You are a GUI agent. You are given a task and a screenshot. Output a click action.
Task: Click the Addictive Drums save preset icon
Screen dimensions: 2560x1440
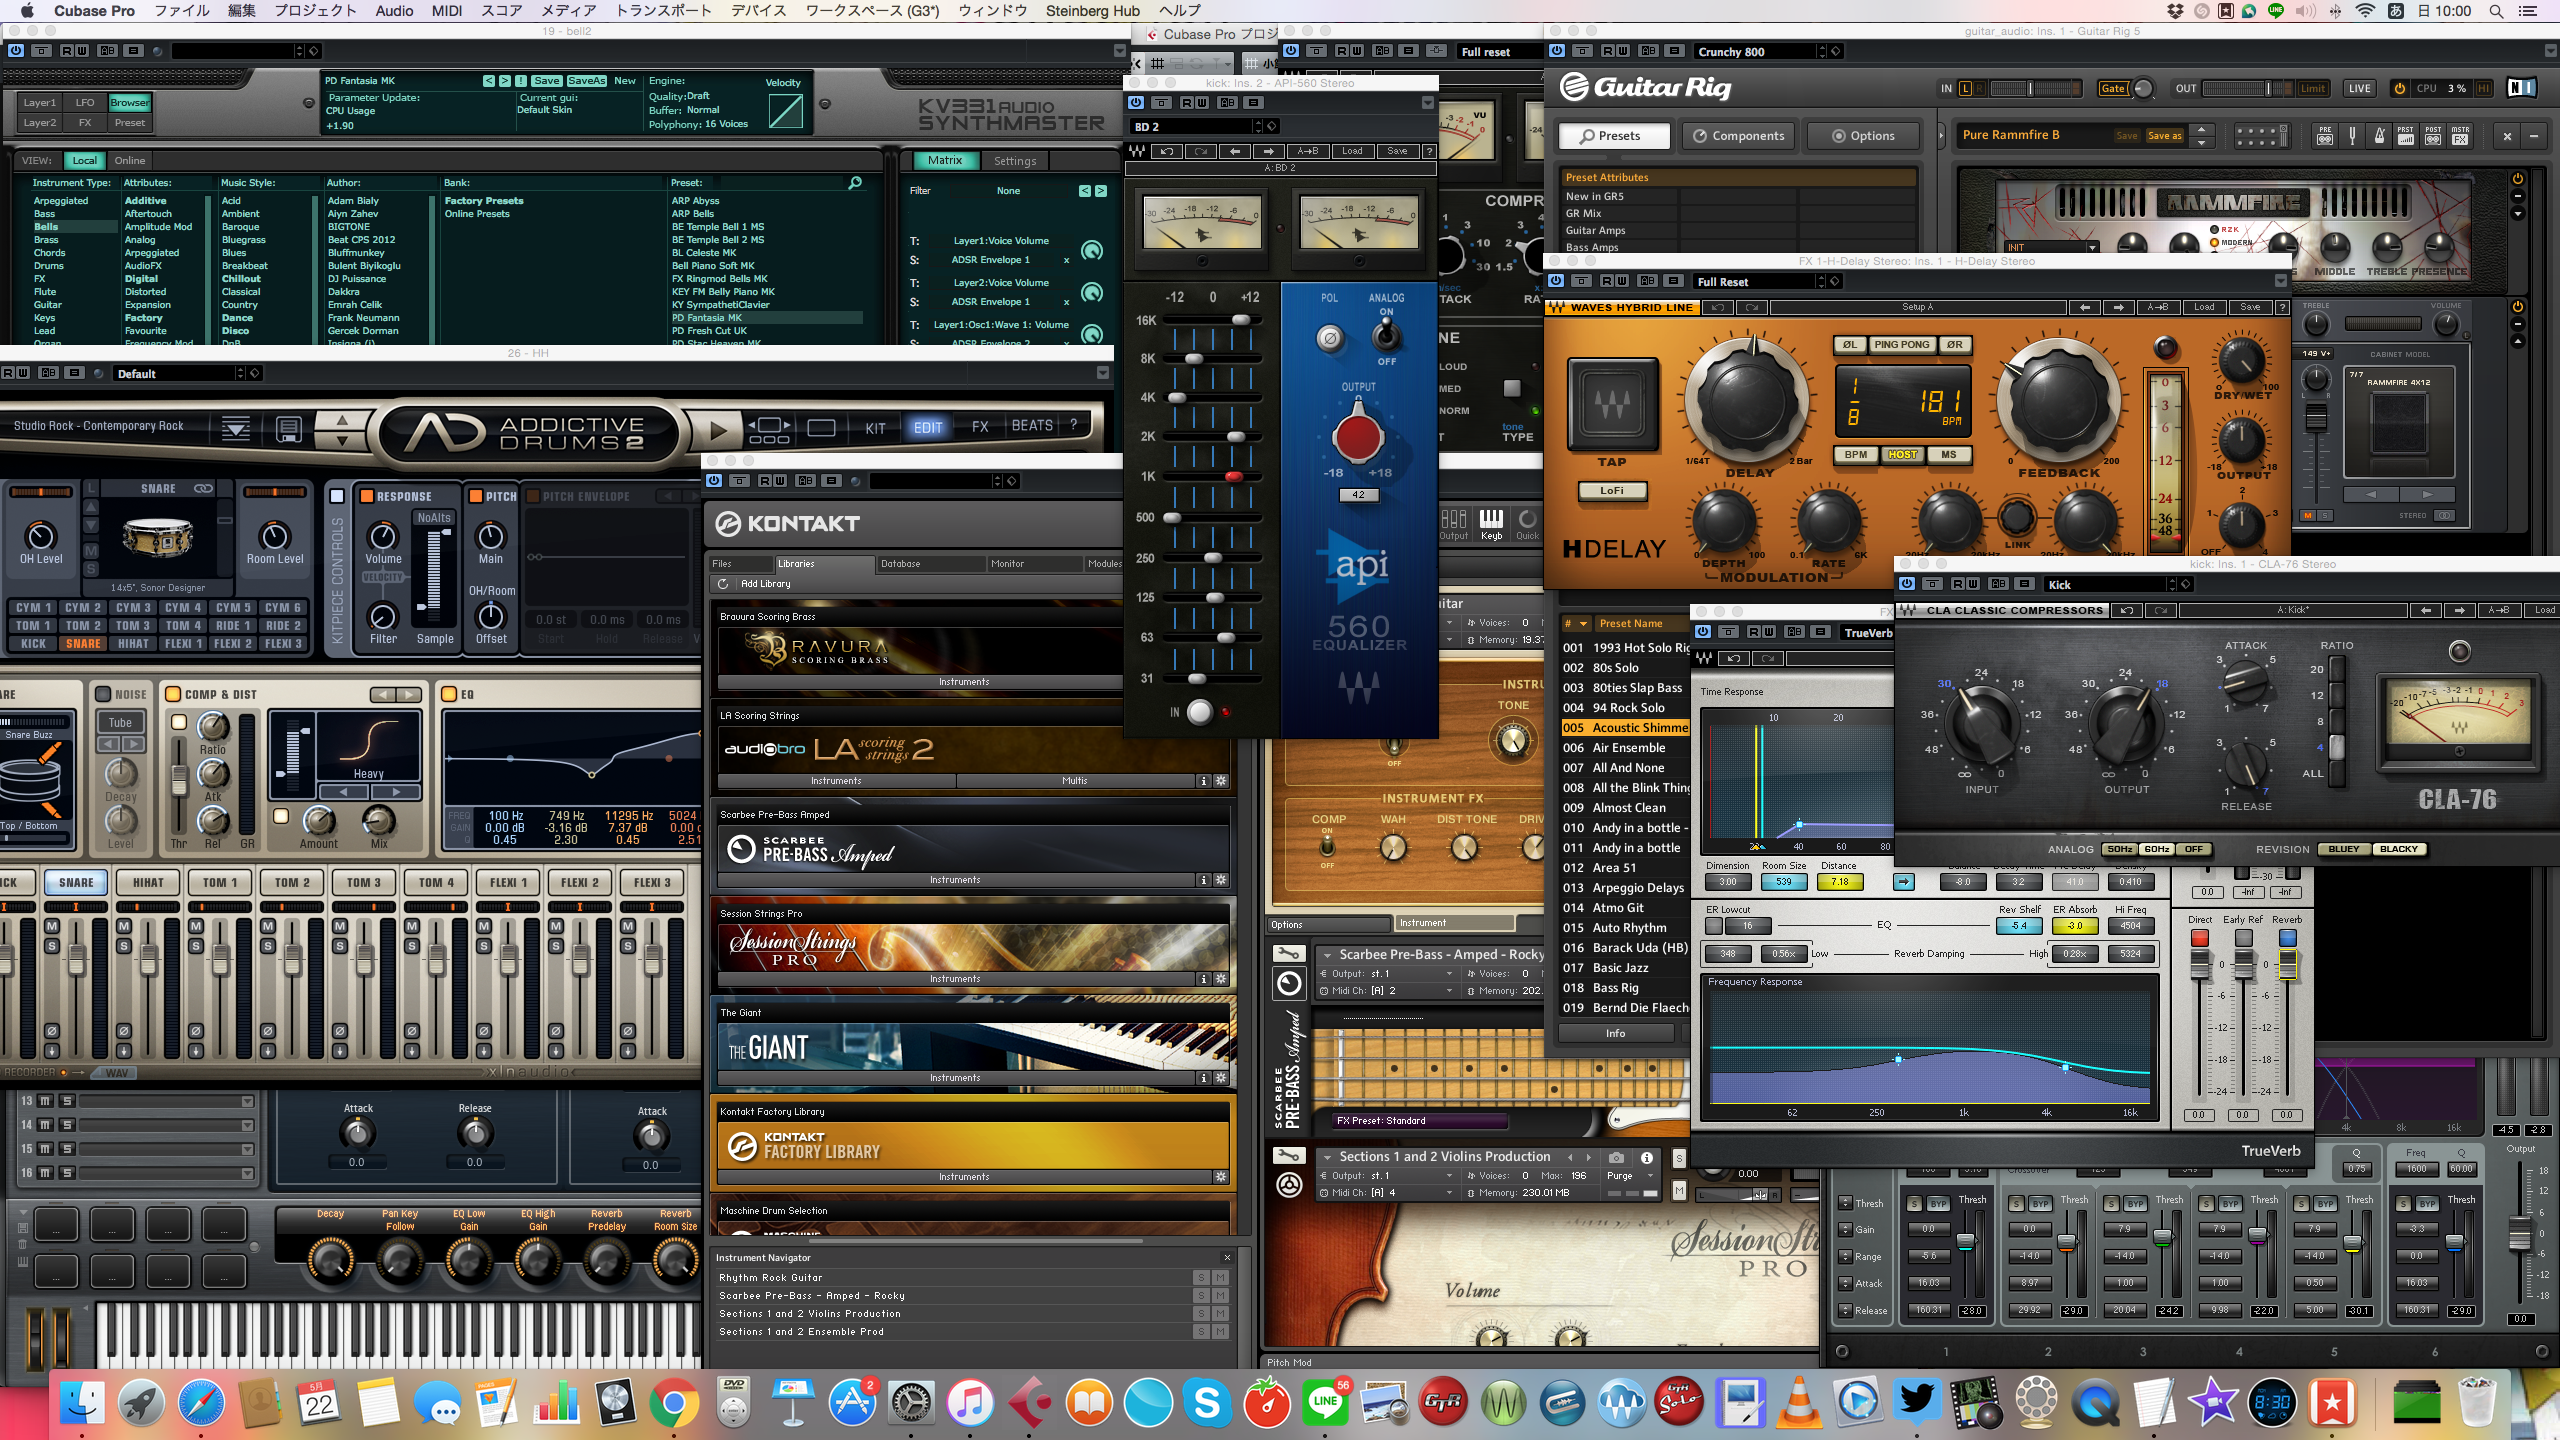tap(288, 429)
